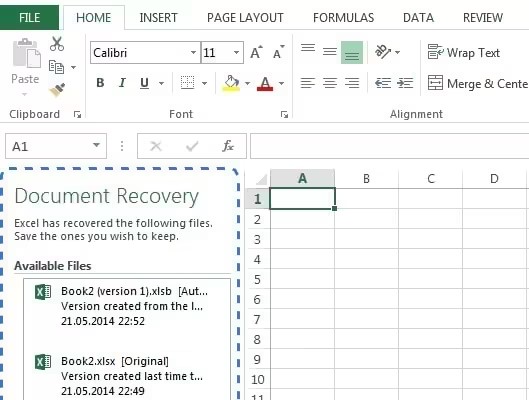This screenshot has width=529, height=400.
Task: Click Merge & Center button
Action: pyautogui.click(x=478, y=83)
